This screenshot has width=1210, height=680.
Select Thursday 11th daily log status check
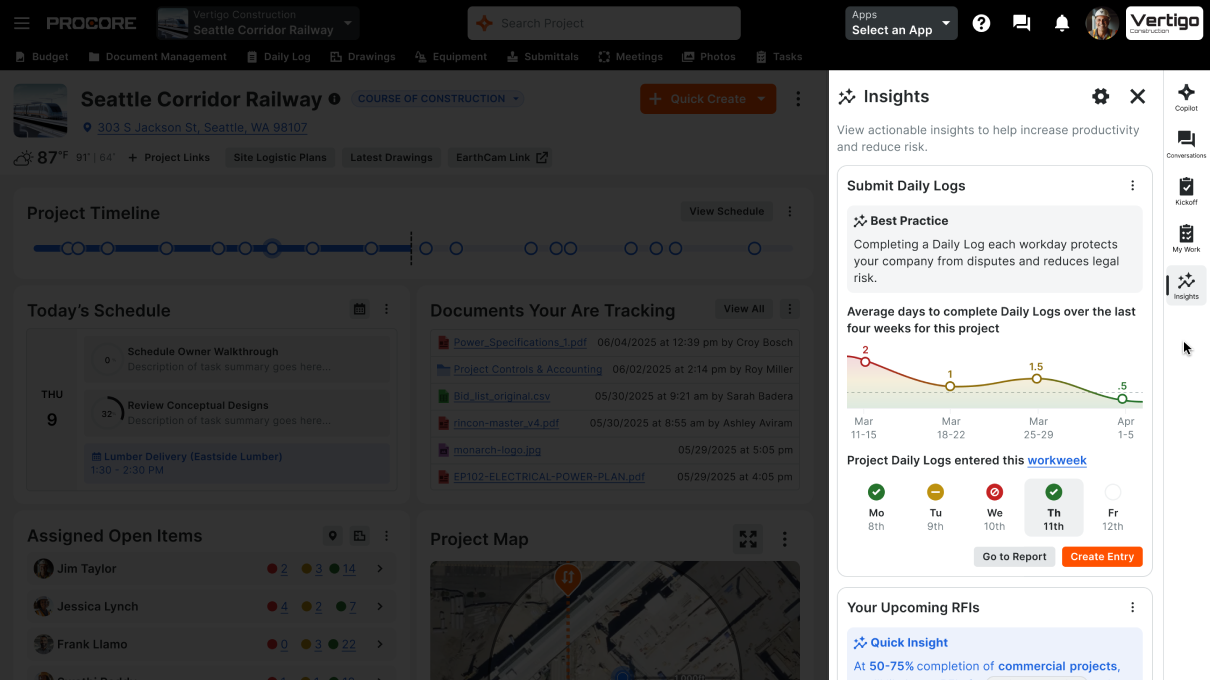[1053, 492]
